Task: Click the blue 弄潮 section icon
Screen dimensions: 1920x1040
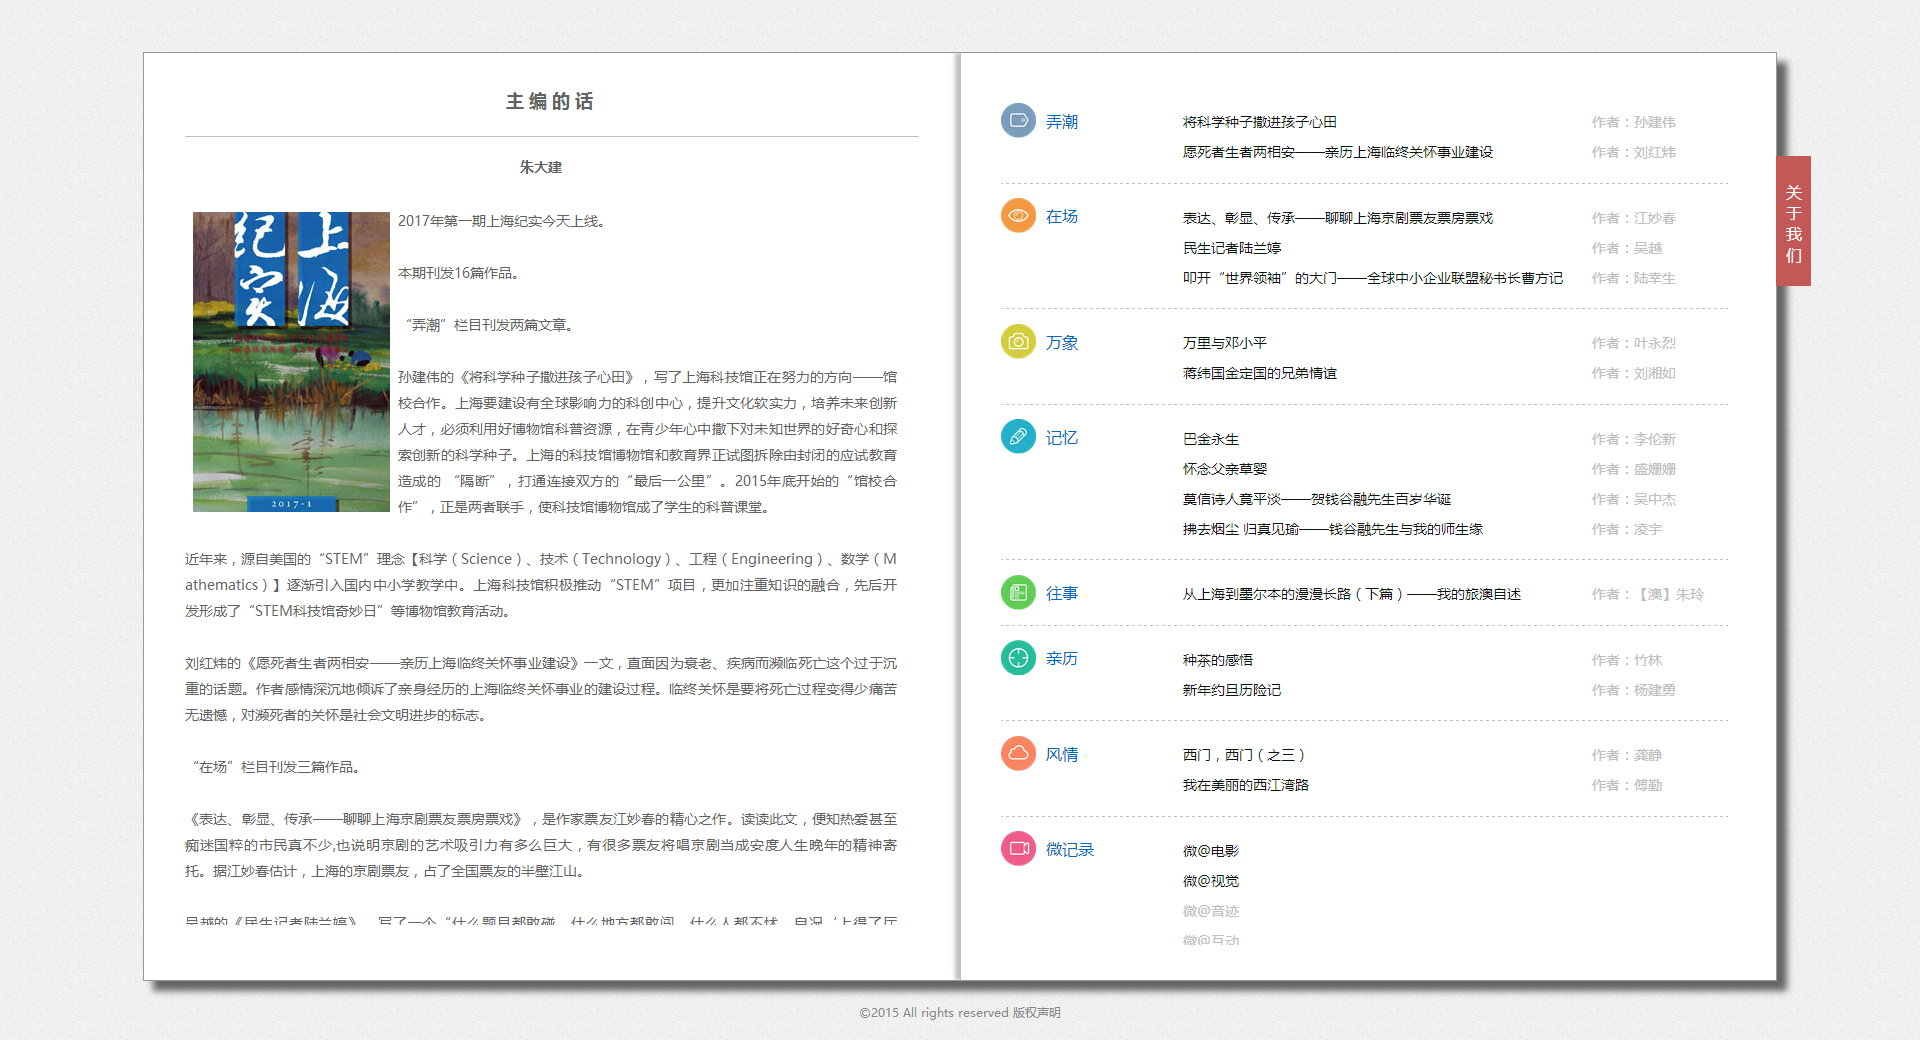Action: 1018,121
